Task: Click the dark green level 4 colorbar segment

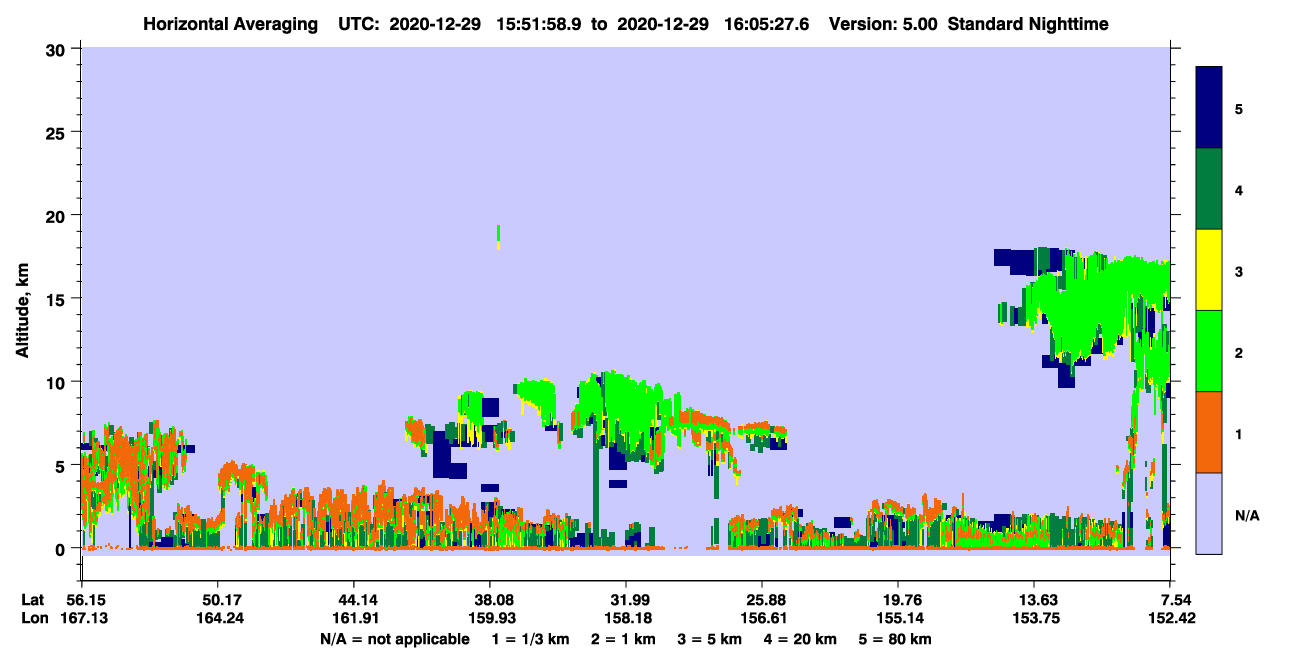Action: click(1209, 189)
